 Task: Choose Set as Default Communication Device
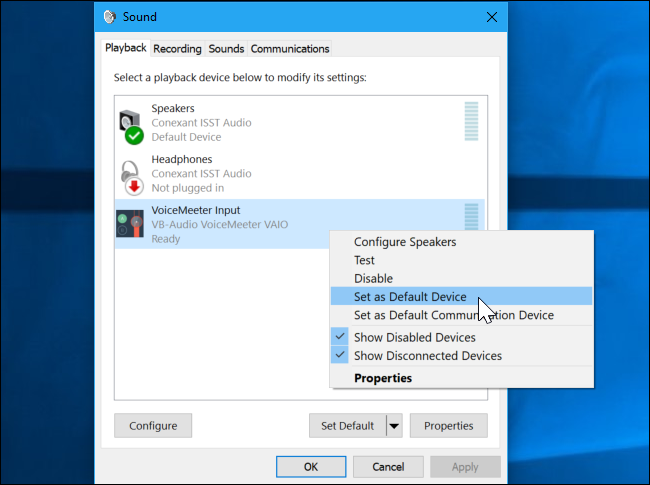pos(462,315)
